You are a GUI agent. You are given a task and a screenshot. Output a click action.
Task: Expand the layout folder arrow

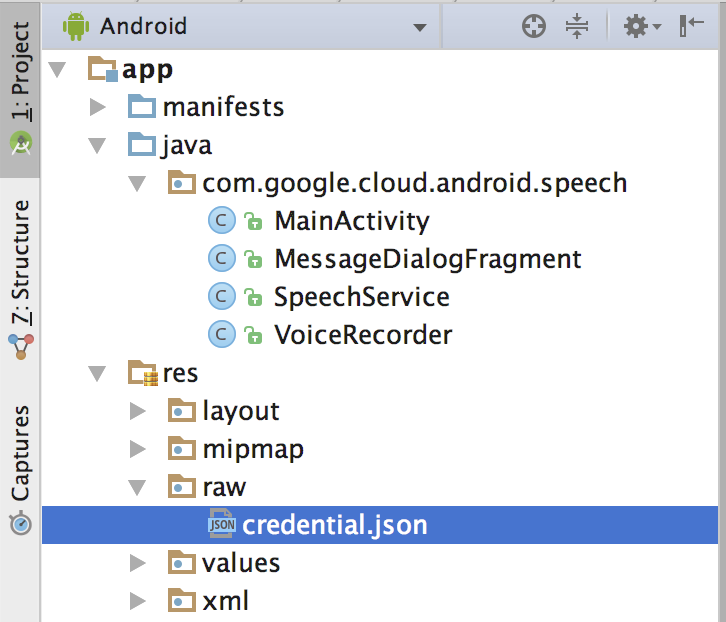[x=138, y=411]
